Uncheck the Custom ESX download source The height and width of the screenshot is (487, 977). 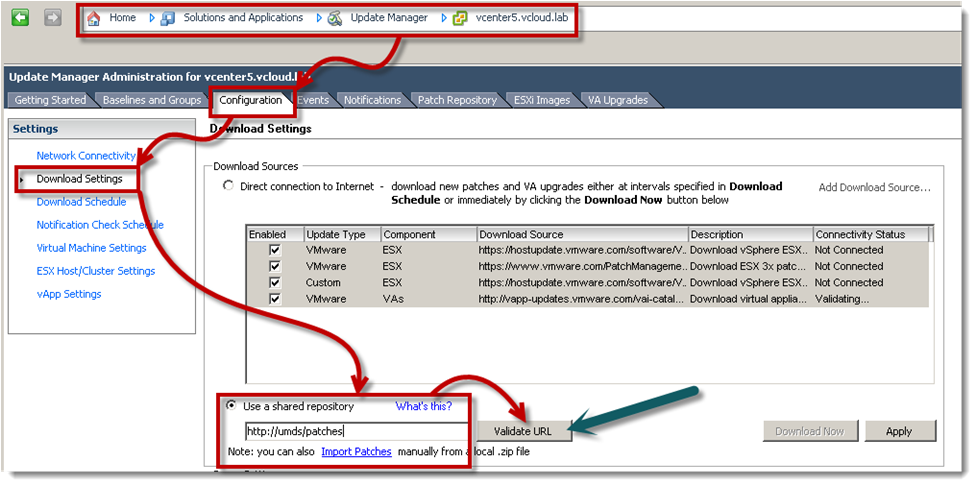pos(275,282)
